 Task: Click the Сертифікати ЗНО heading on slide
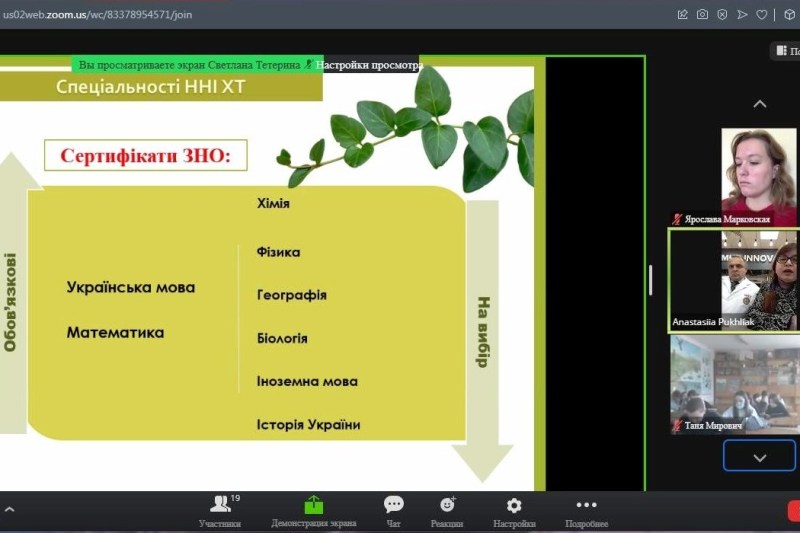pos(146,155)
